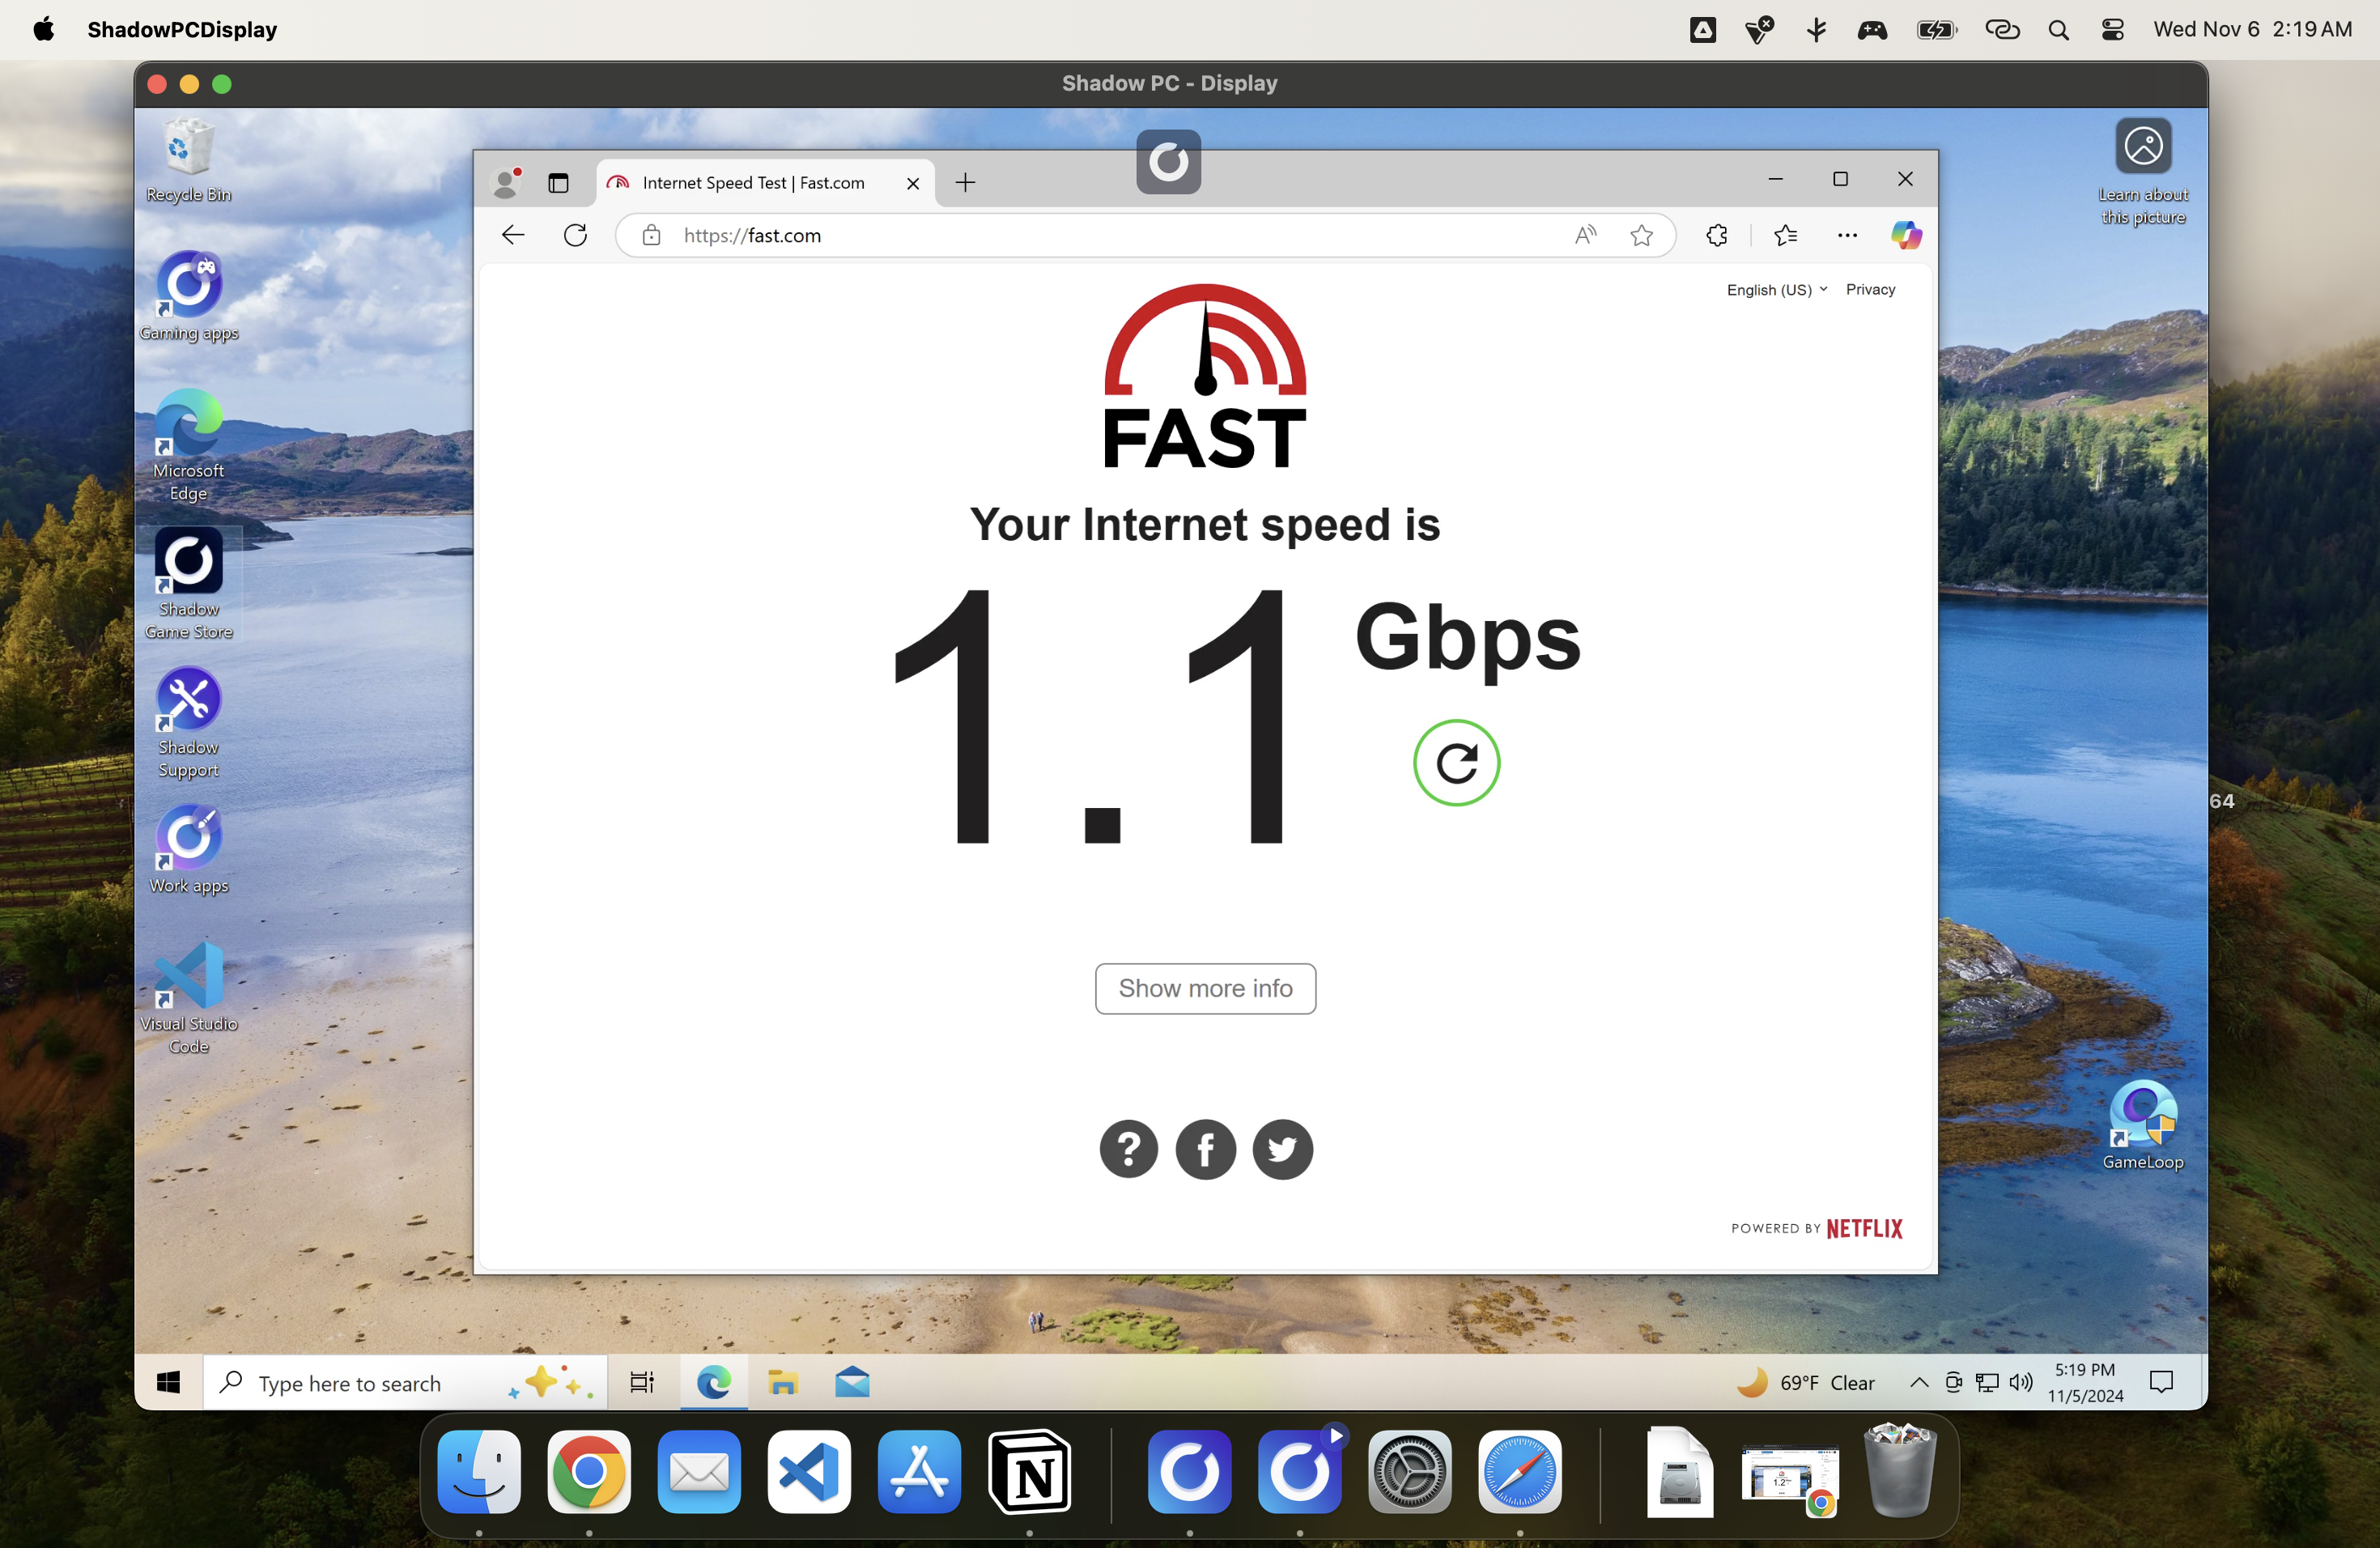Rerun the speed test with the green reload button
Viewport: 2380px width, 1548px height.
coord(1456,763)
